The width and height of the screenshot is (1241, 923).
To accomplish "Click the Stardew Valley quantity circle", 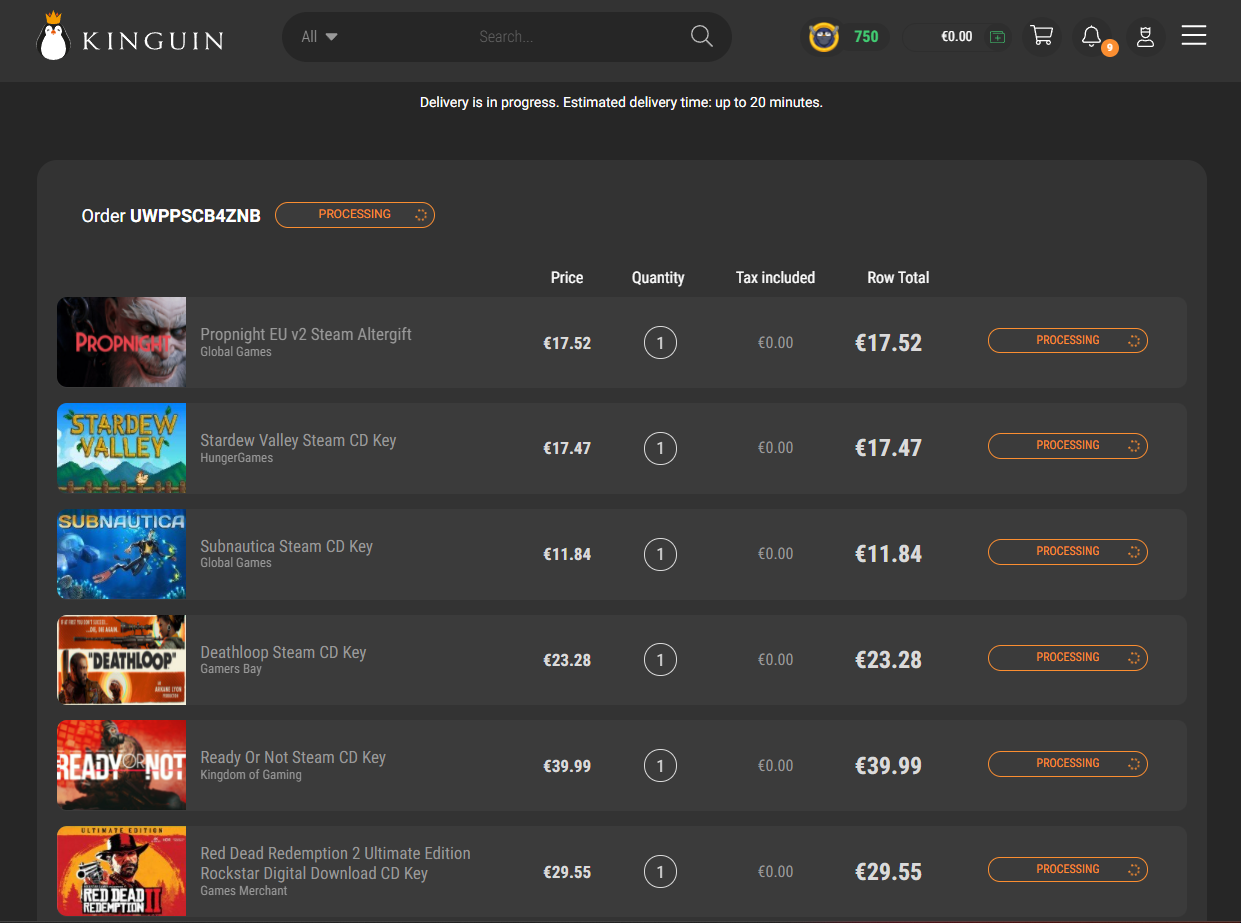I will click(x=660, y=448).
